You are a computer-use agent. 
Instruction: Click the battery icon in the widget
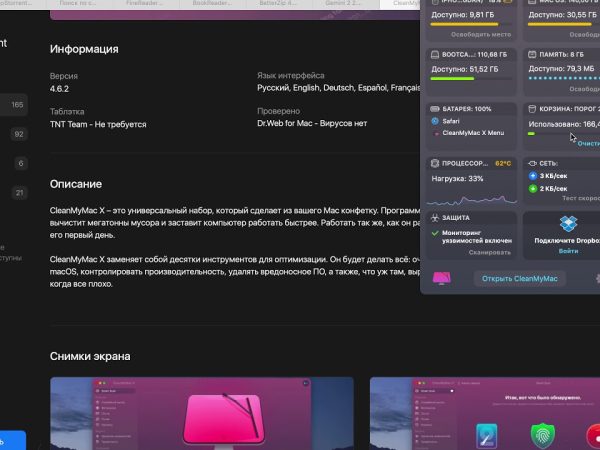434,107
